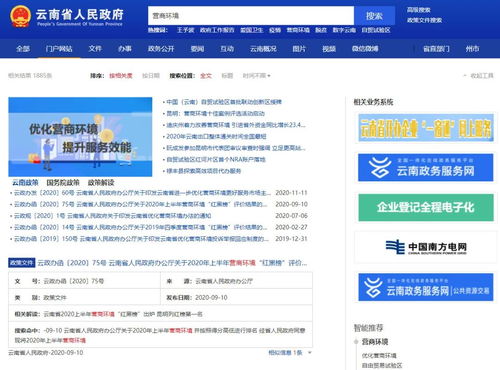Select recommended term 自由贸易试验区
The width and height of the screenshot is (500, 370).
tap(382, 366)
